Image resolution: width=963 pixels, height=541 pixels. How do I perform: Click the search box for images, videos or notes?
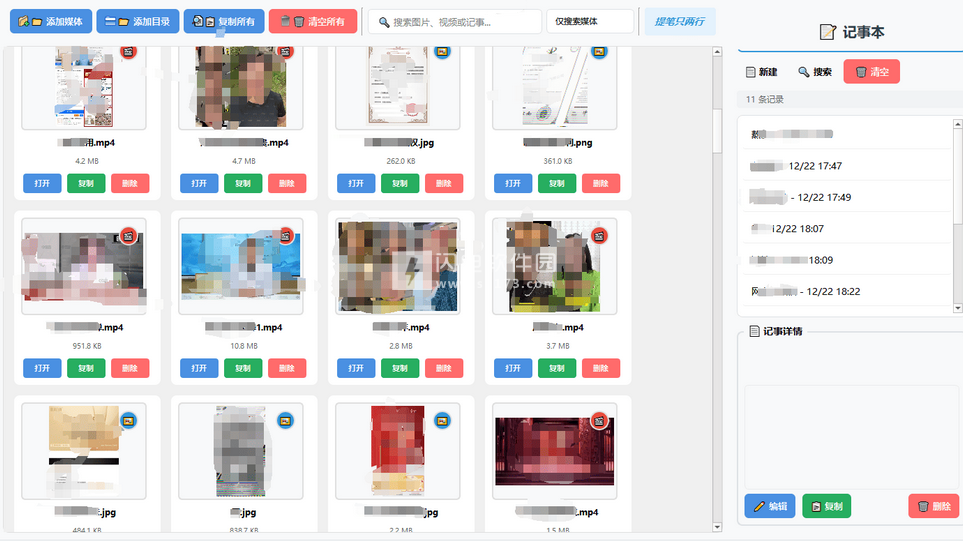click(455, 21)
